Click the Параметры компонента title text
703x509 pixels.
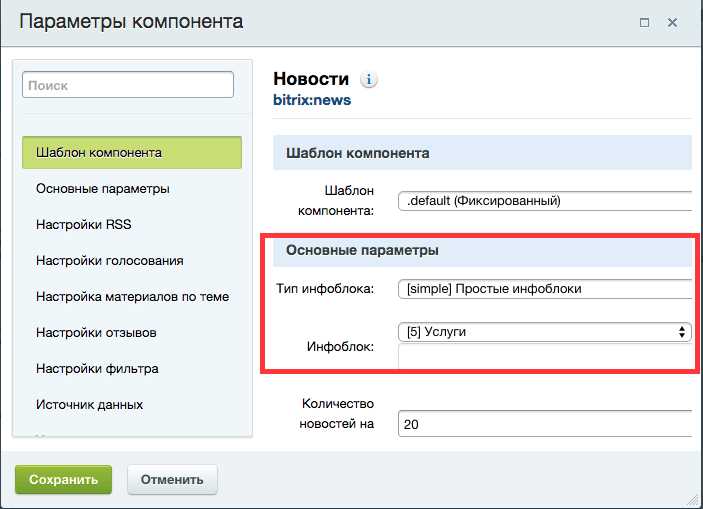coord(131,22)
